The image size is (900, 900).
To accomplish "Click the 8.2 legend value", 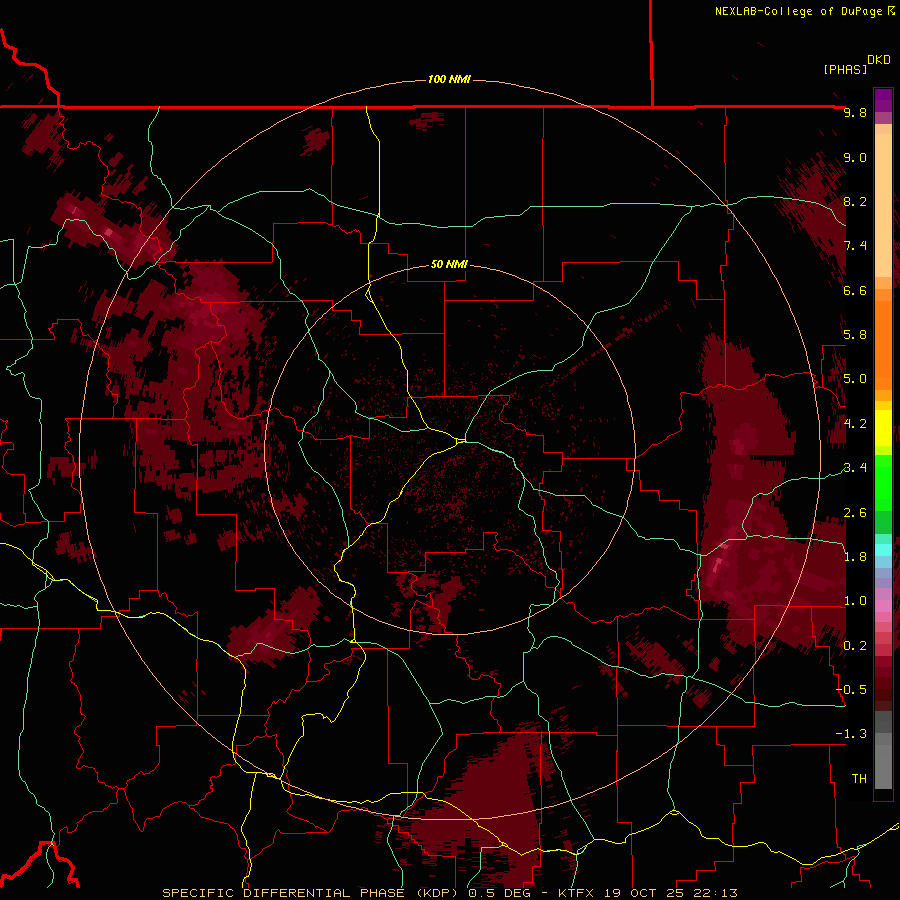I will 855,201.
